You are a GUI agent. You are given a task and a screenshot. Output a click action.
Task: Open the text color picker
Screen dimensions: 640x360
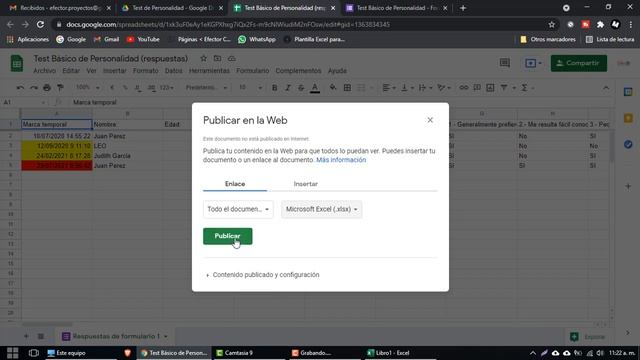[315, 88]
